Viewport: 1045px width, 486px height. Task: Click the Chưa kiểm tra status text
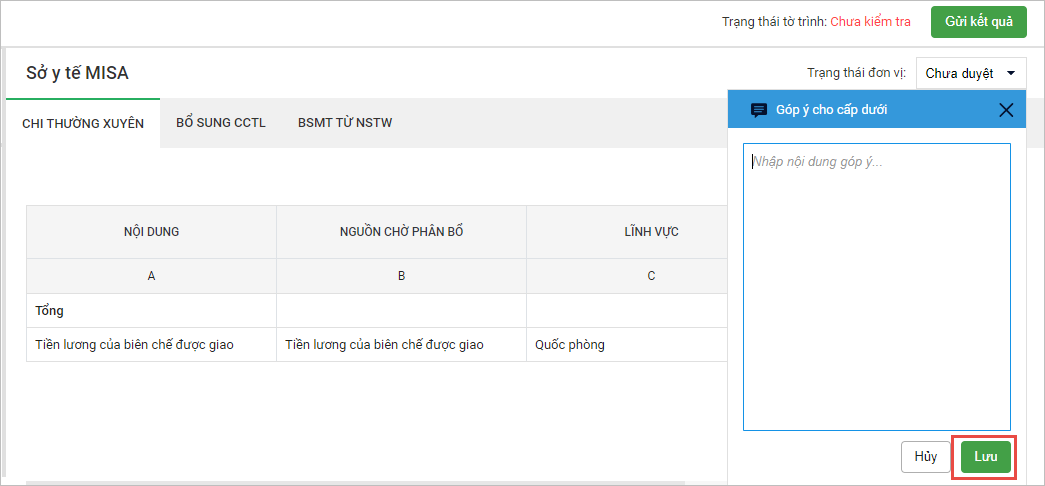870,22
